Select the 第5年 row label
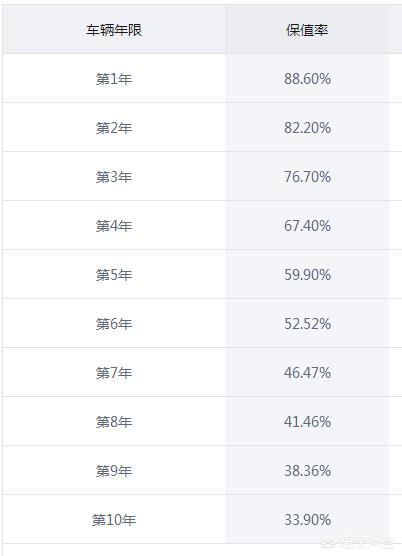 pyautogui.click(x=114, y=275)
